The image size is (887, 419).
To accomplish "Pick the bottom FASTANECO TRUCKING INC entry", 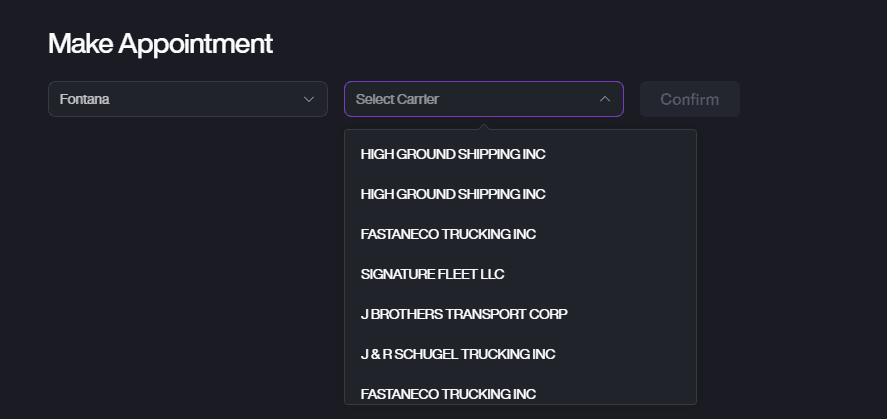I will (448, 393).
